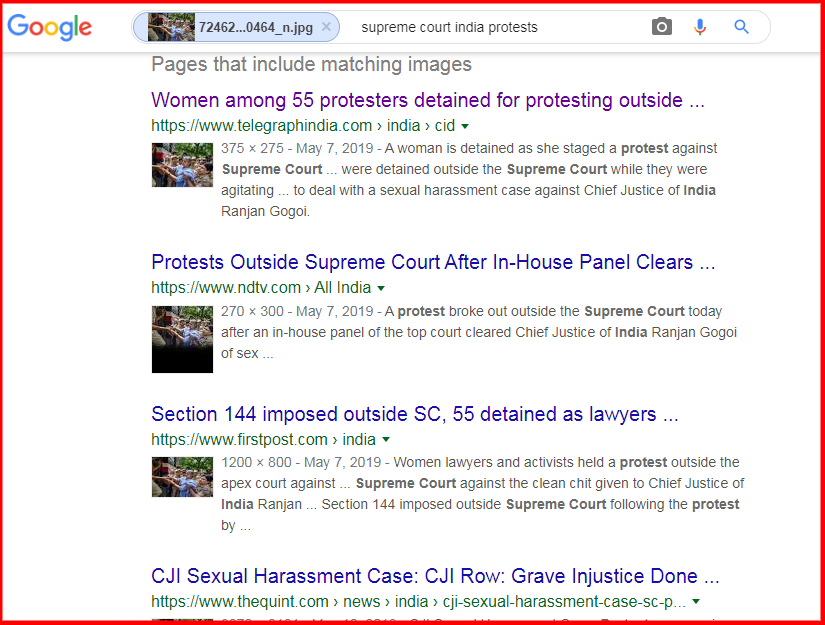825x625 pixels.
Task: Open 'Protests Outside Supreme Court After In-House Panel' result
Action: pyautogui.click(x=433, y=262)
